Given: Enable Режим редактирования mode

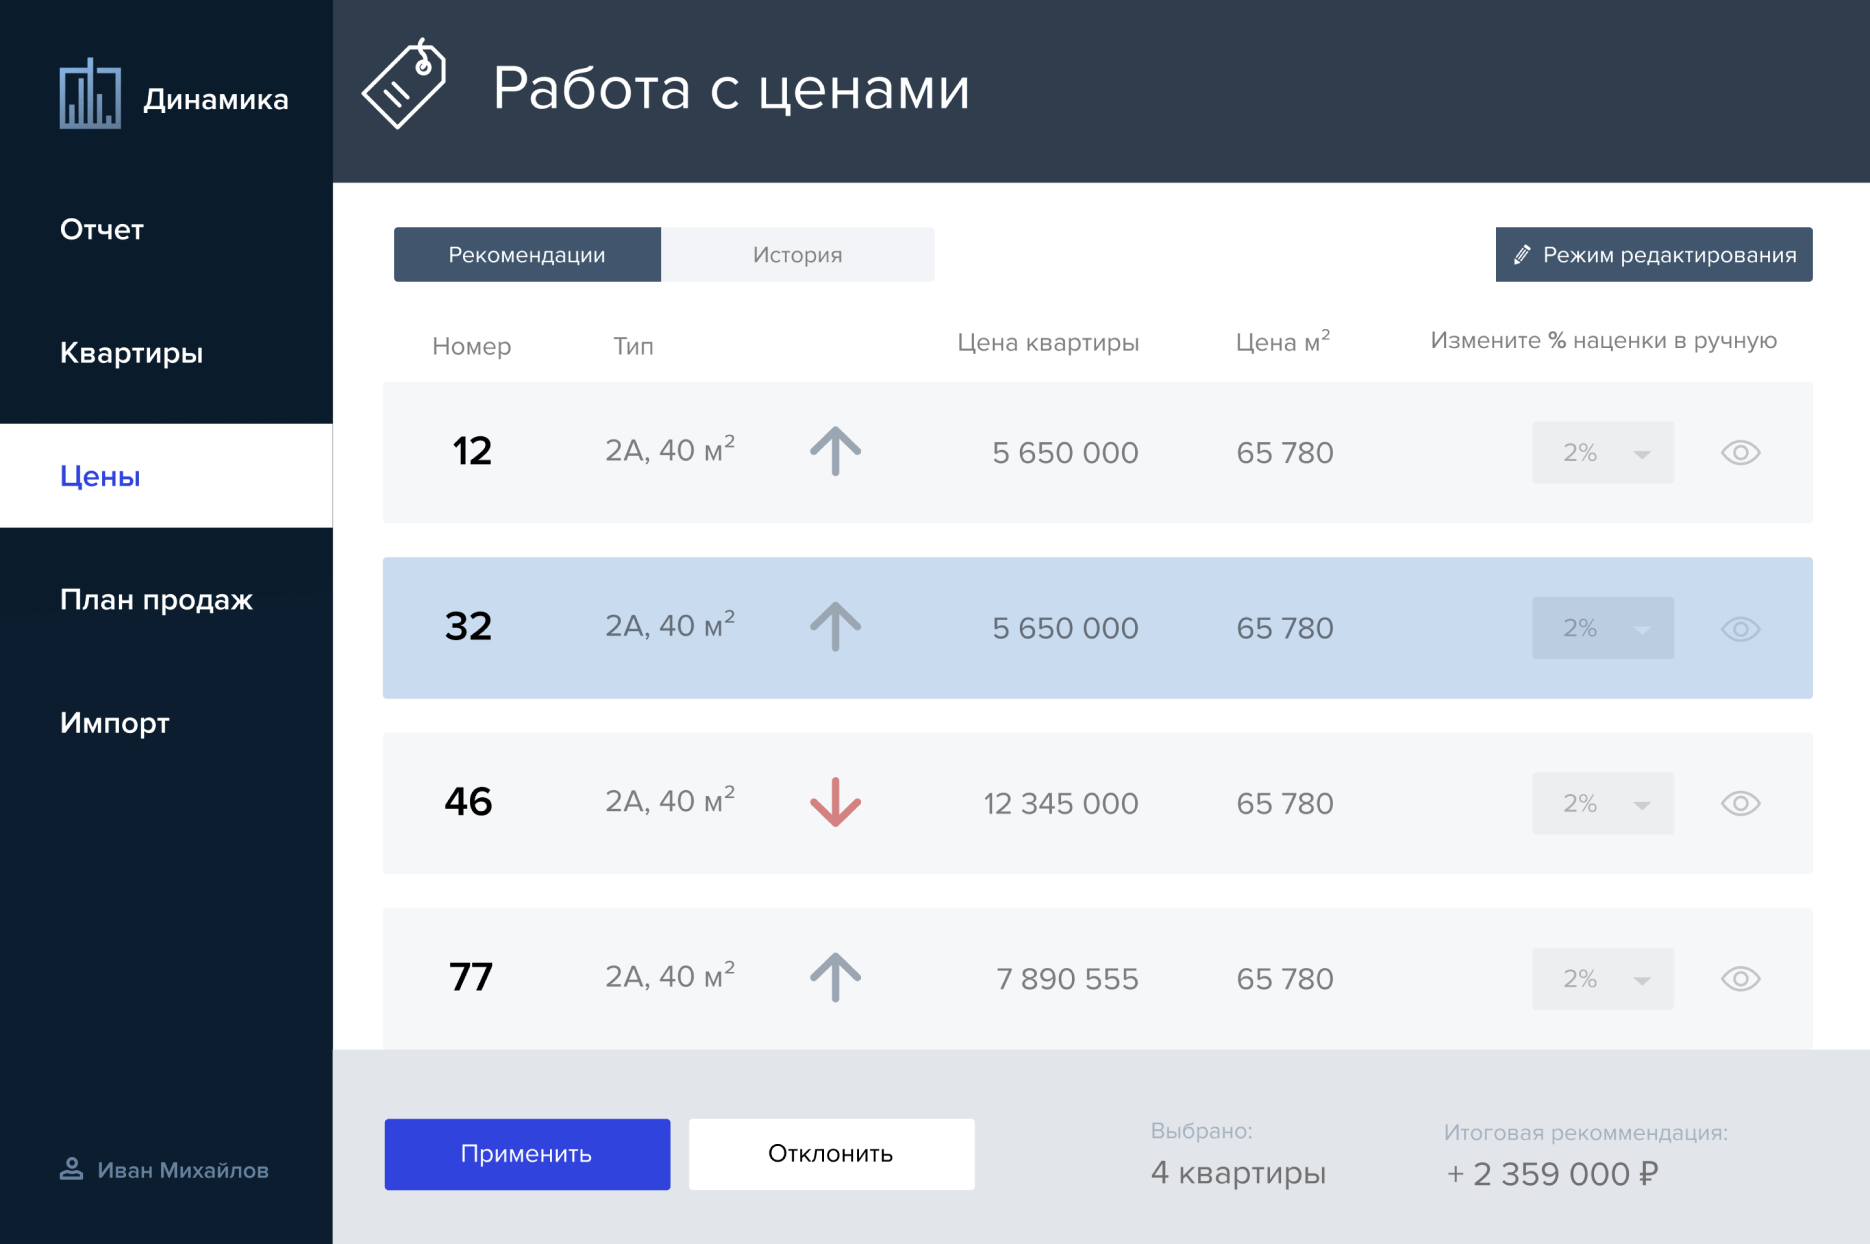Looking at the screenshot, I should tap(1653, 255).
